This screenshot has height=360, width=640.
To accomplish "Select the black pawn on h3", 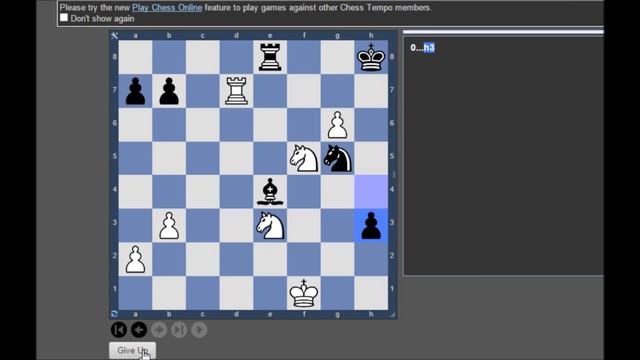I will pos(371,225).
